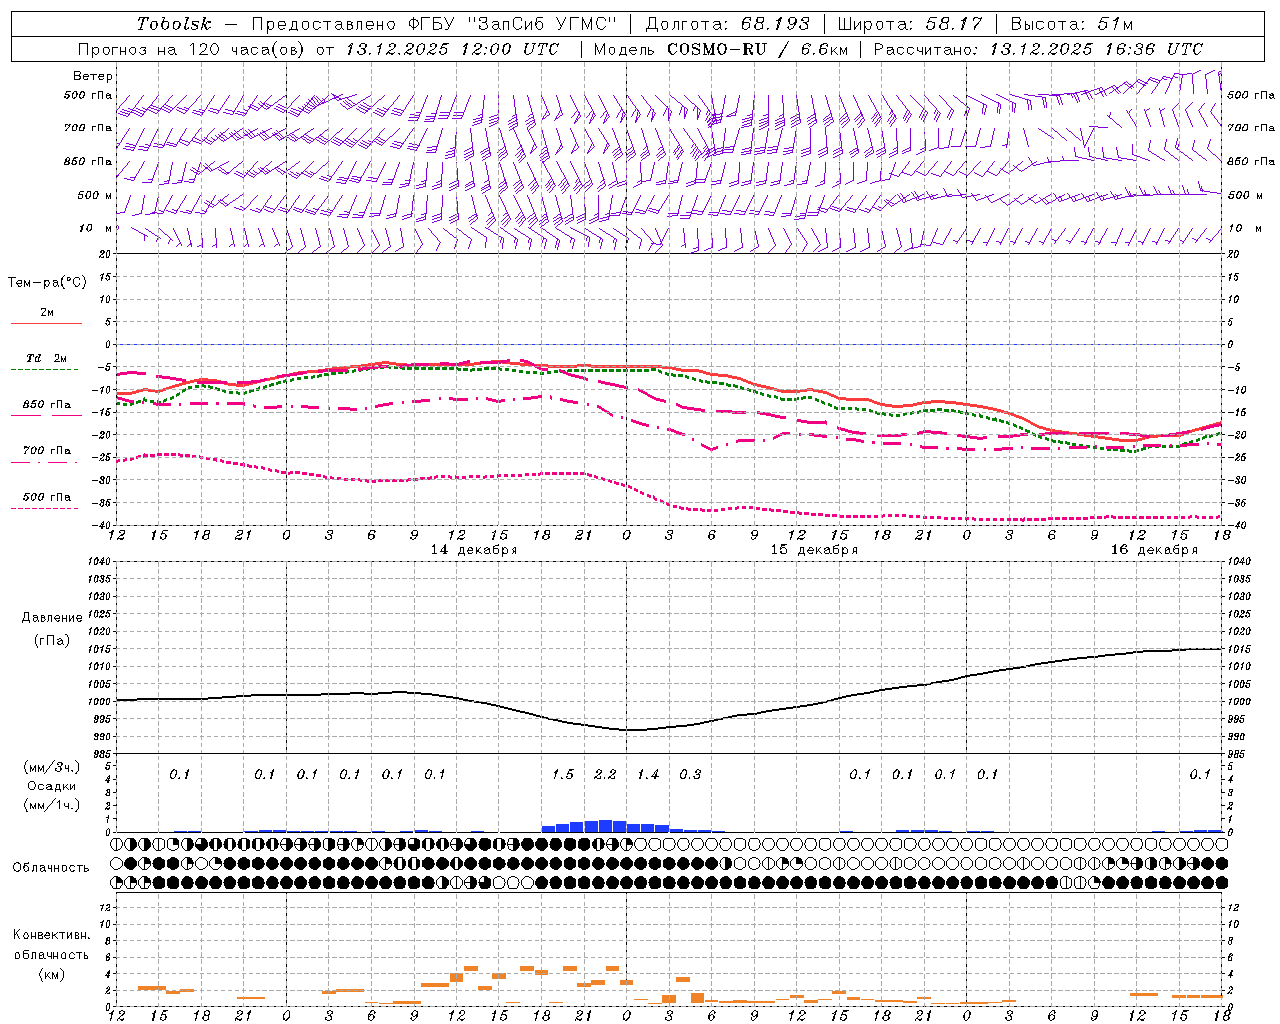
Task: Click the '(мм/1ч.)' precipitation unit label
Action: click(x=51, y=805)
